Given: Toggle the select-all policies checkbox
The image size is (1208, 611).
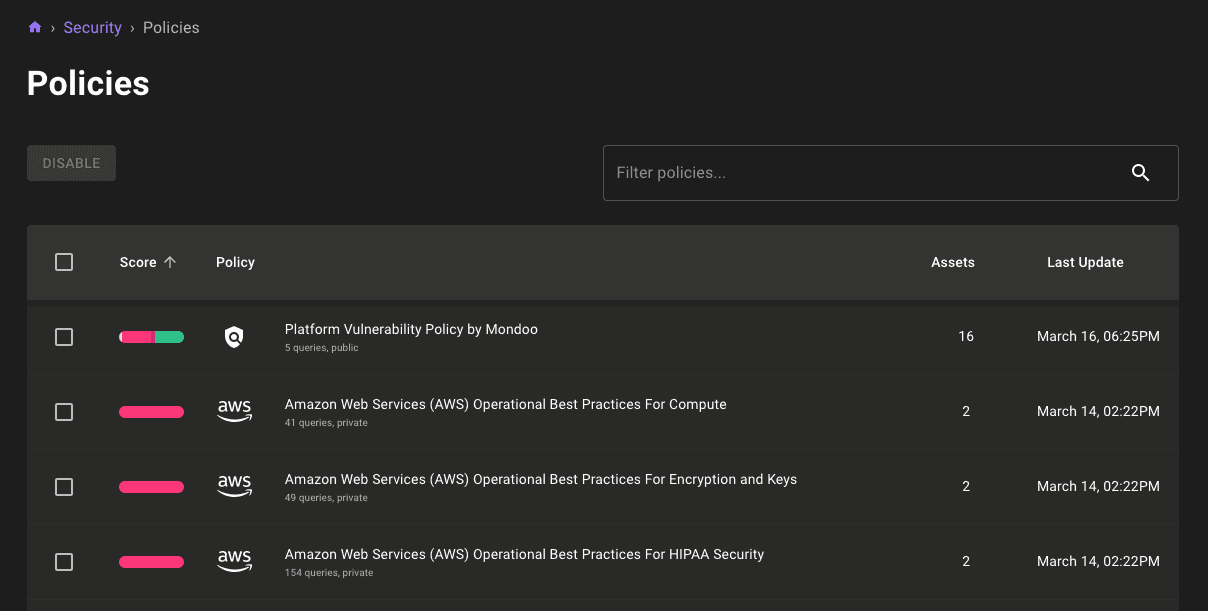Looking at the screenshot, I should 64,262.
